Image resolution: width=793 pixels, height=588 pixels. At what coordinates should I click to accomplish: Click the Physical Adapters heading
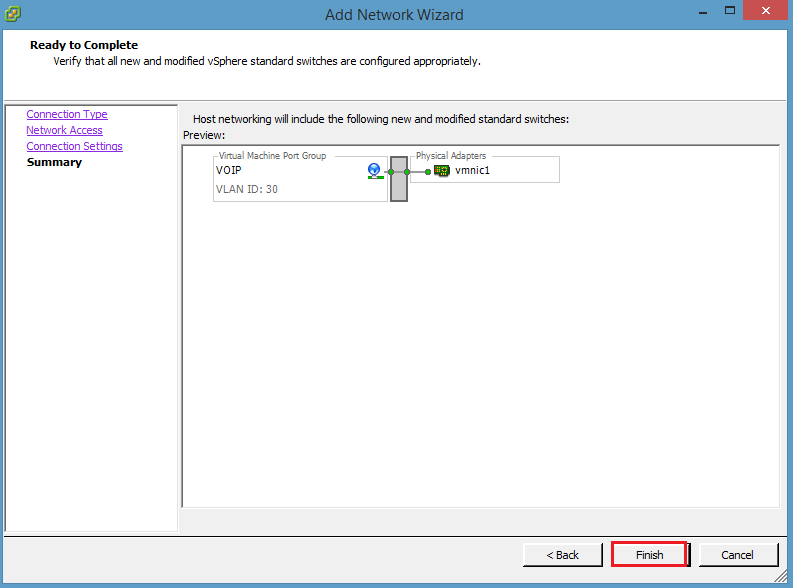point(451,156)
